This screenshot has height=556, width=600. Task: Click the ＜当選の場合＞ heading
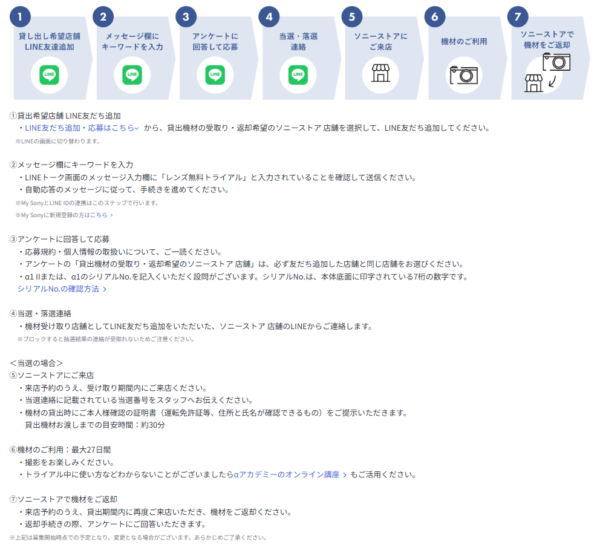[x=36, y=363]
